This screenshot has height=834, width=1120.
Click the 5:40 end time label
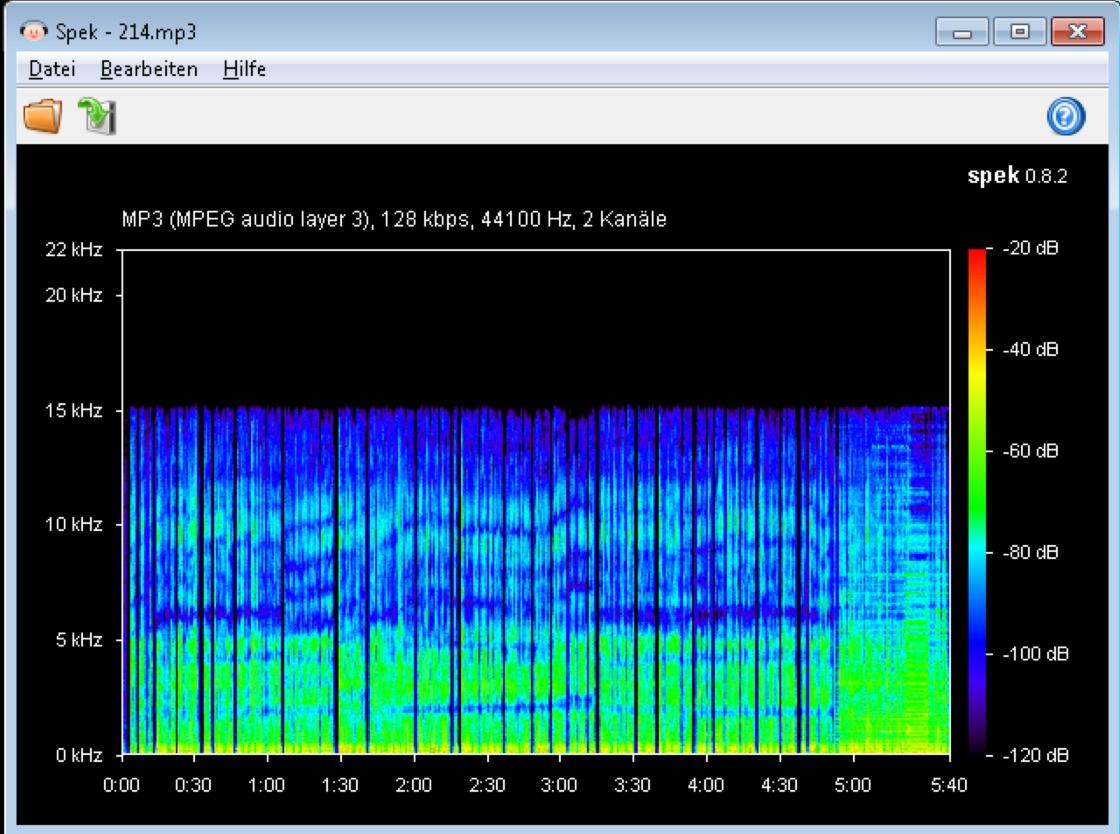[948, 785]
